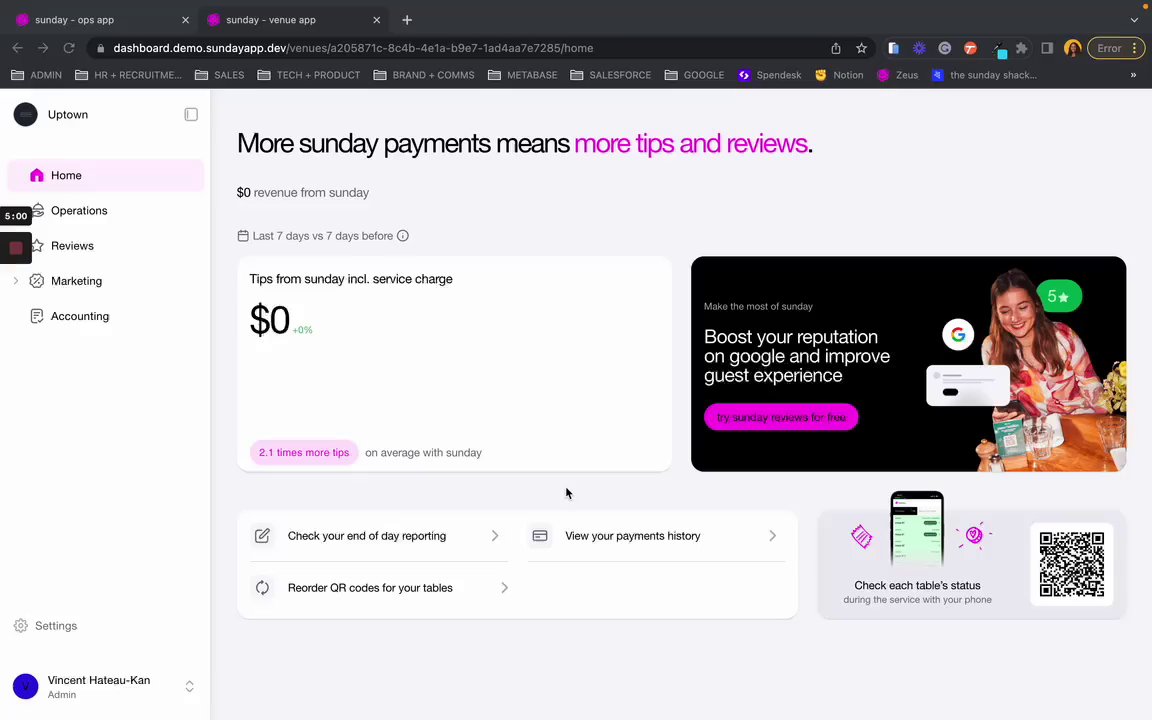Close the 'sunday - ops app' tab
Screen dimensions: 1152x720
[185, 20]
